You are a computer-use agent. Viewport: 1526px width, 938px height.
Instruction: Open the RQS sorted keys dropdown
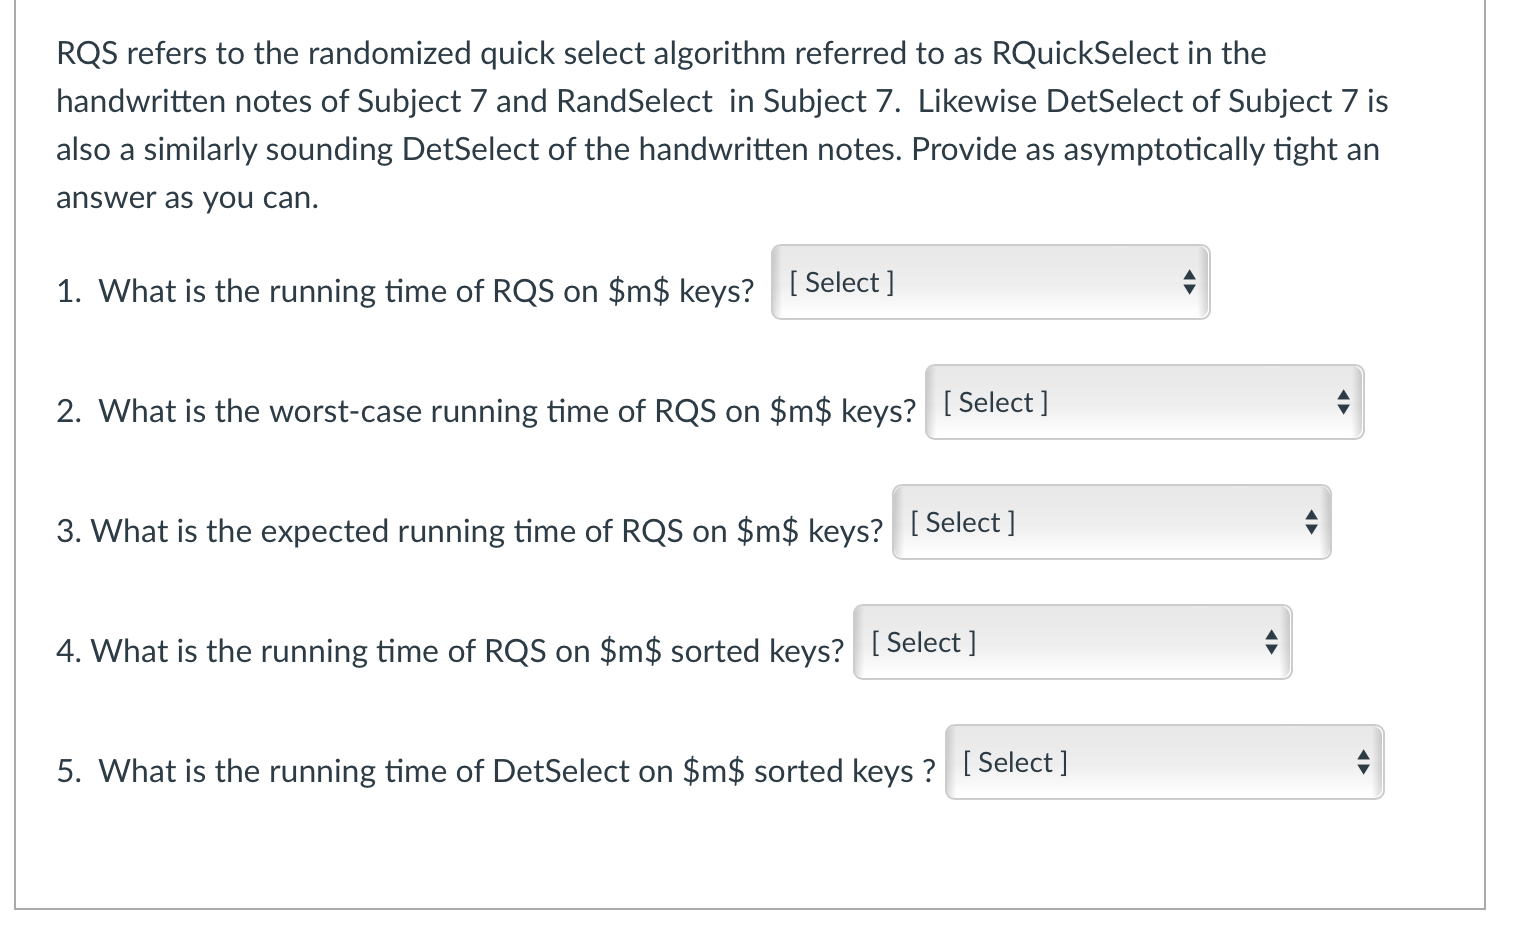pyautogui.click(x=1072, y=643)
